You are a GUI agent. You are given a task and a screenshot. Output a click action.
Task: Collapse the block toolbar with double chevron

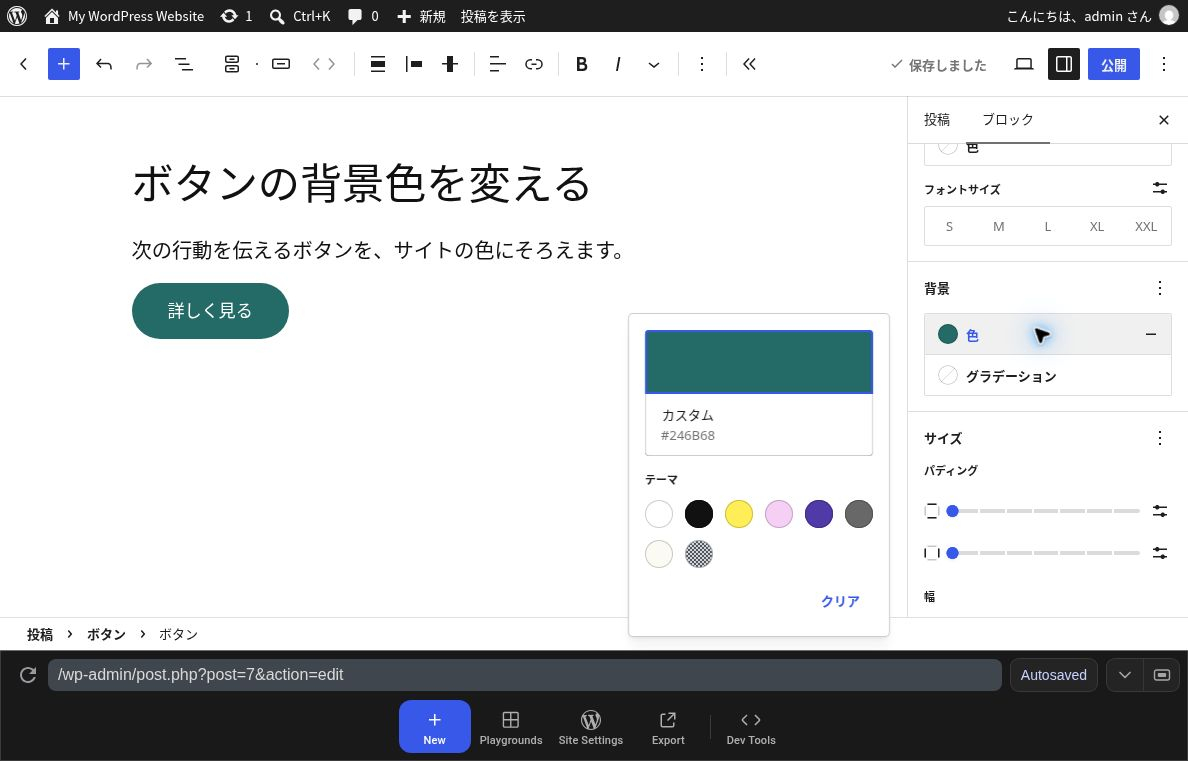point(749,64)
